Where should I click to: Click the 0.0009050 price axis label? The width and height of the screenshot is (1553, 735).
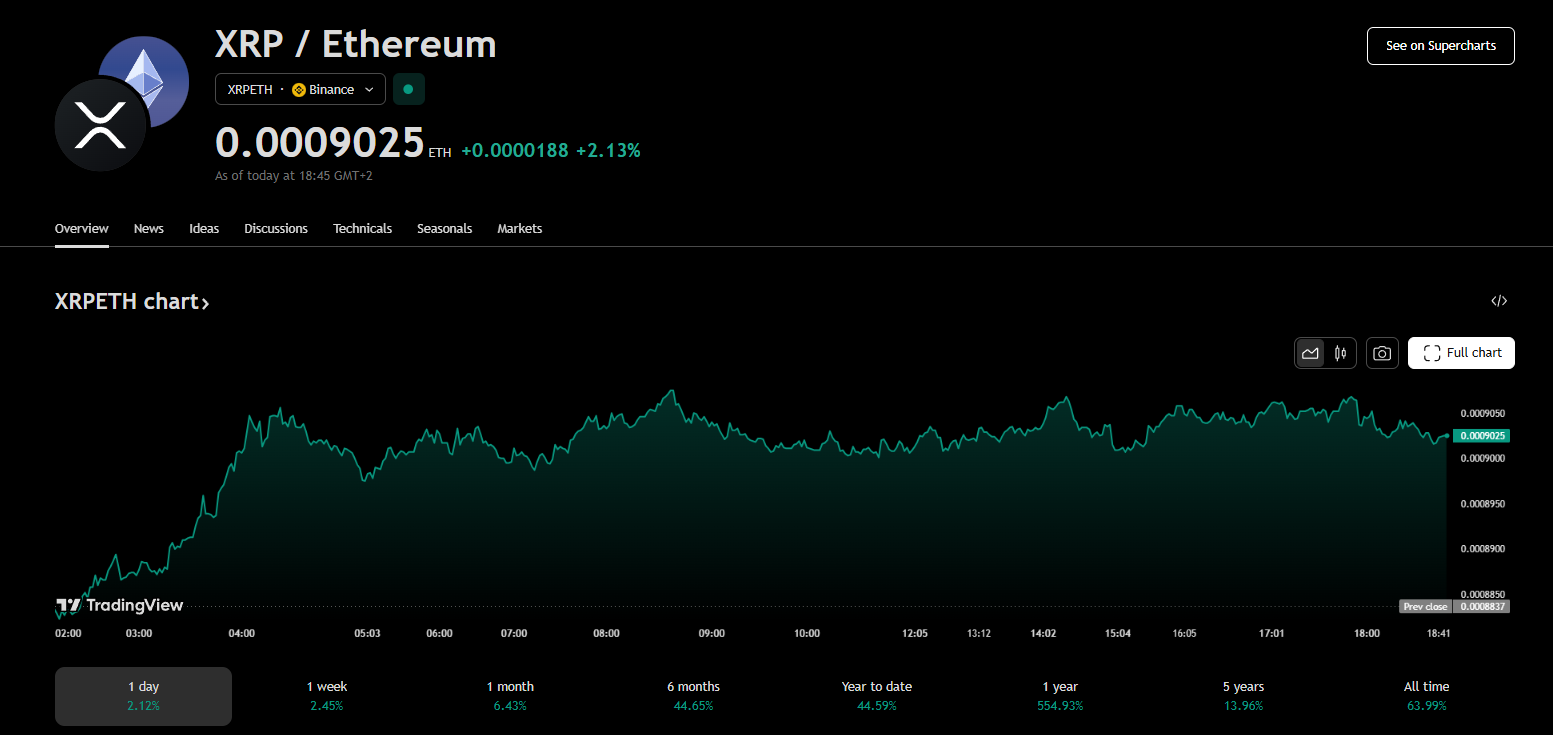[1482, 413]
